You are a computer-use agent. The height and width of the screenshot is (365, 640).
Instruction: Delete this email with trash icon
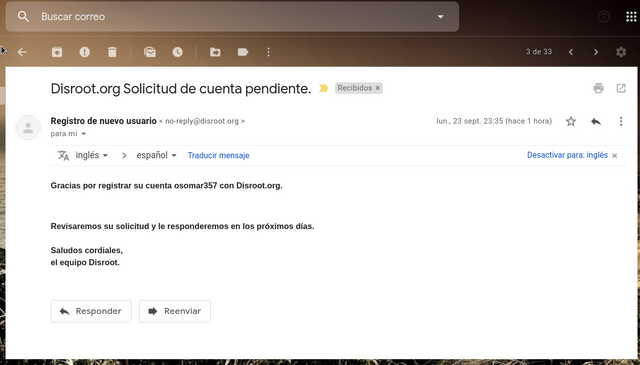tap(112, 52)
